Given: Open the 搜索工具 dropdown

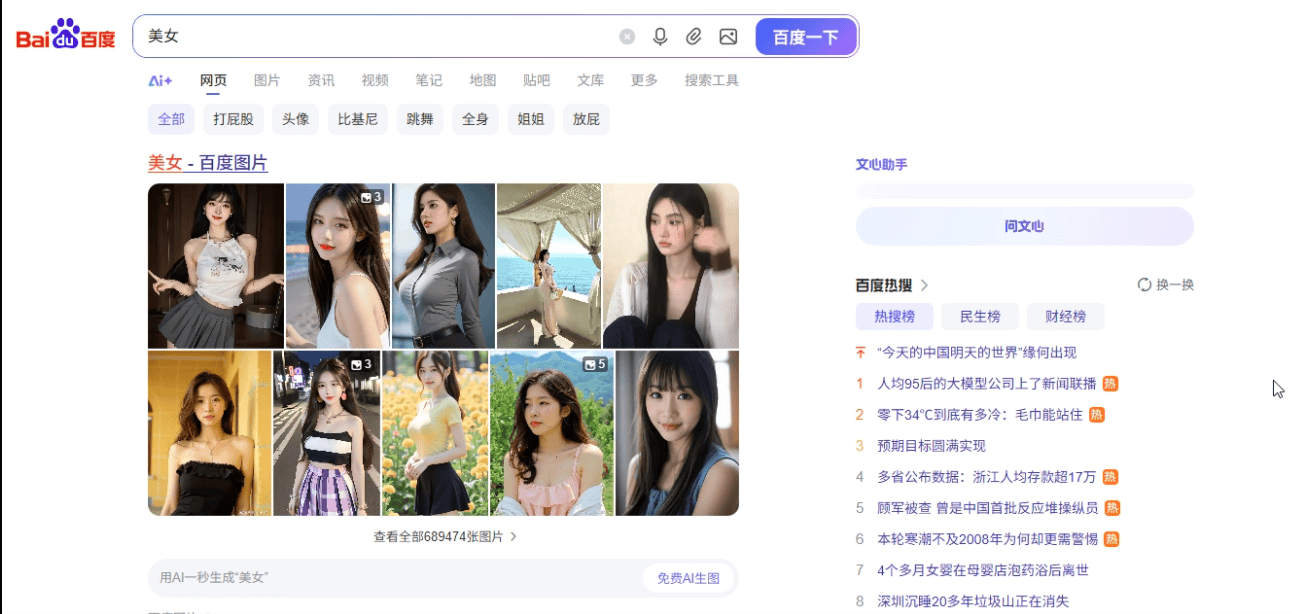Looking at the screenshot, I should point(711,80).
